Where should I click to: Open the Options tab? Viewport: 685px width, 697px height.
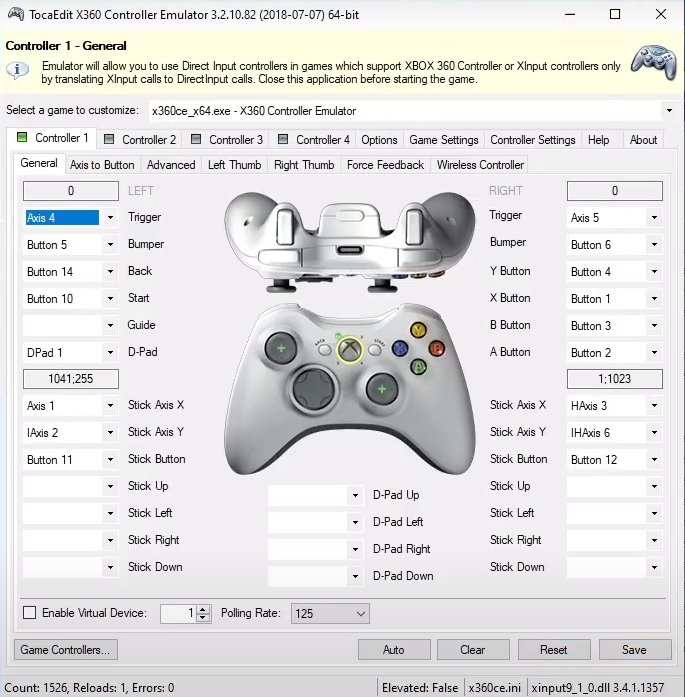[x=379, y=140]
